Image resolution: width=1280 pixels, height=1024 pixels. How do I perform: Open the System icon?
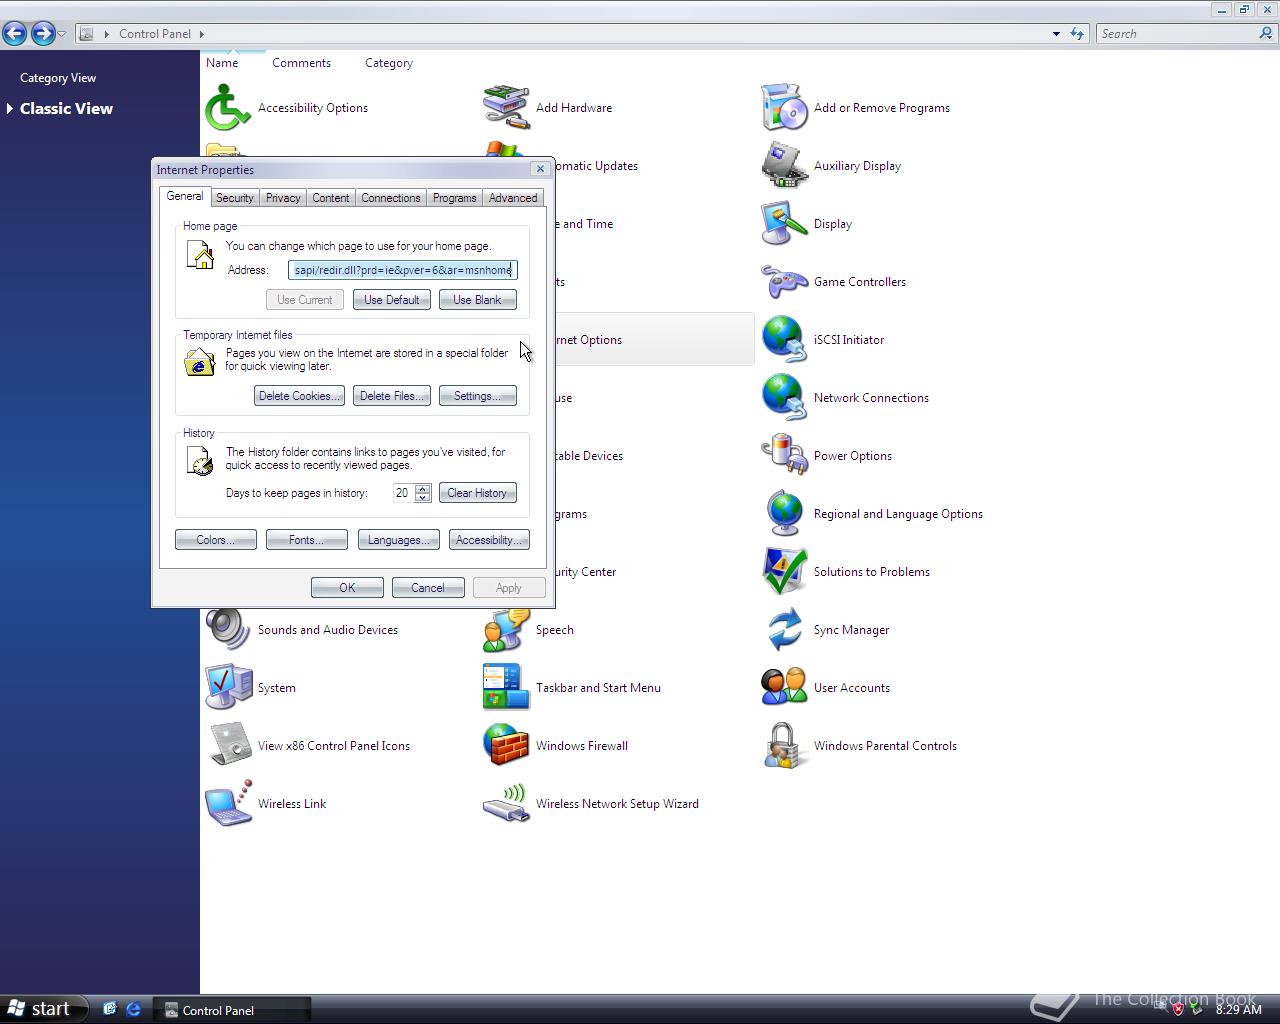pyautogui.click(x=228, y=688)
